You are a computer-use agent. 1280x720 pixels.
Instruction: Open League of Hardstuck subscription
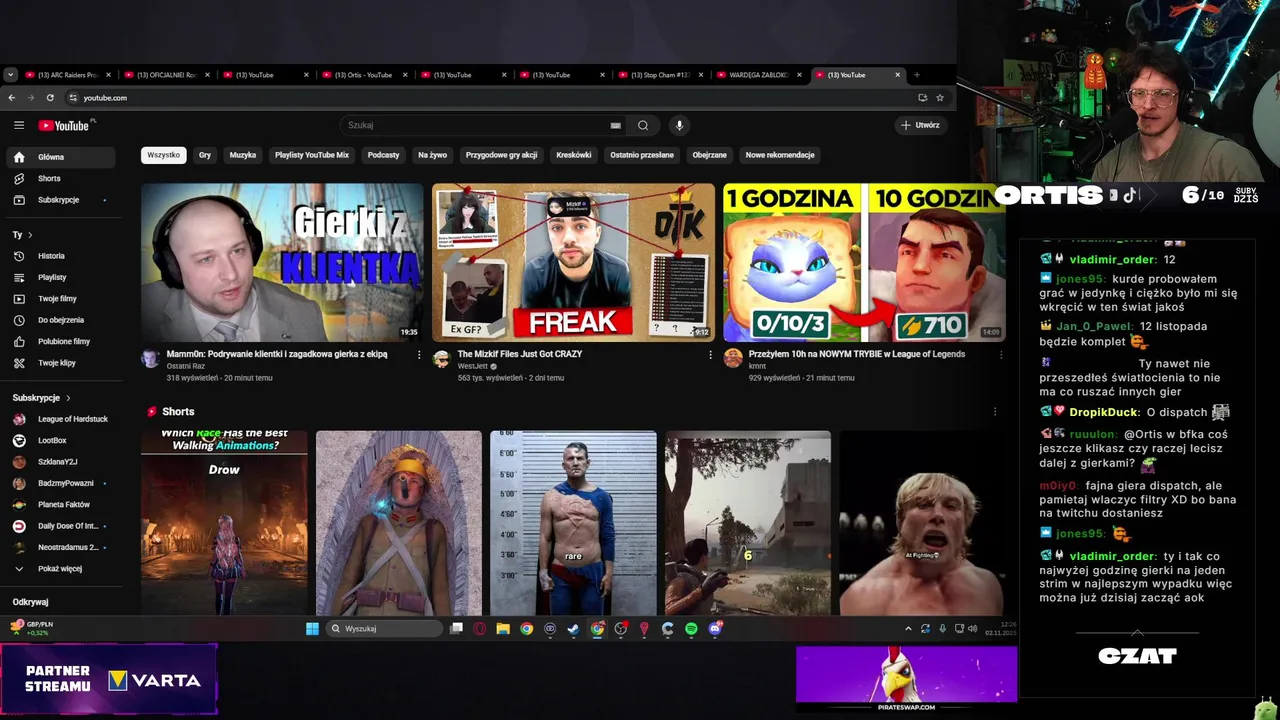[60, 419]
